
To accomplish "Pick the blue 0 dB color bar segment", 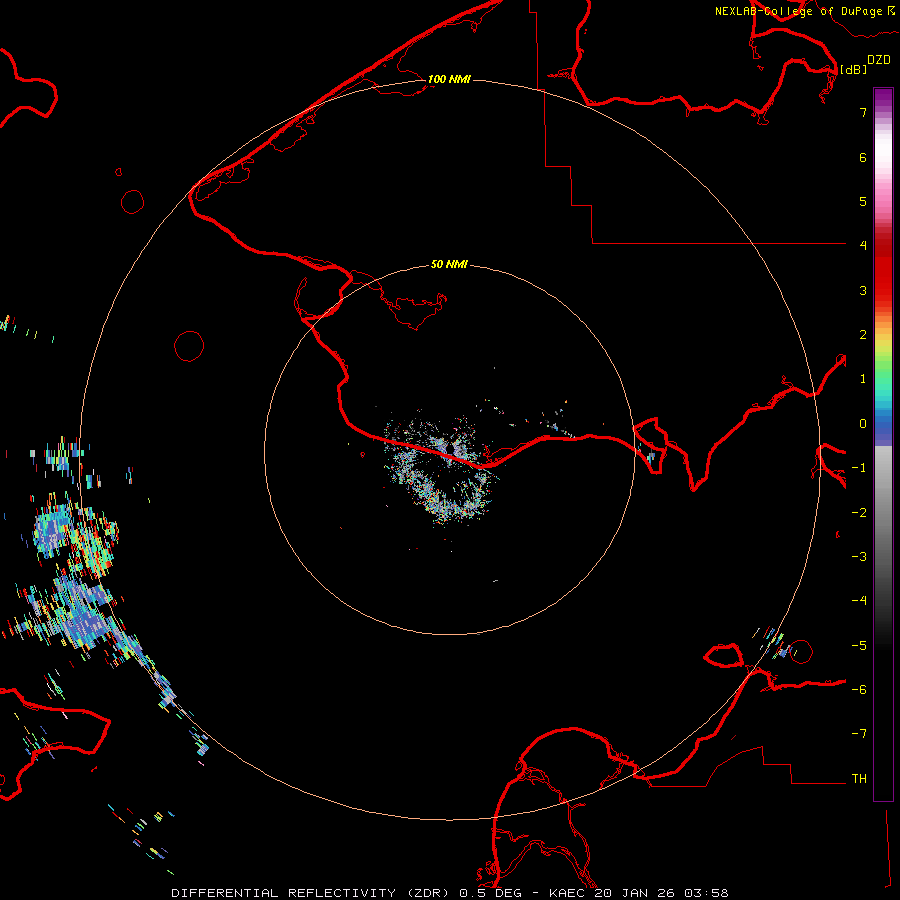I will 883,424.
